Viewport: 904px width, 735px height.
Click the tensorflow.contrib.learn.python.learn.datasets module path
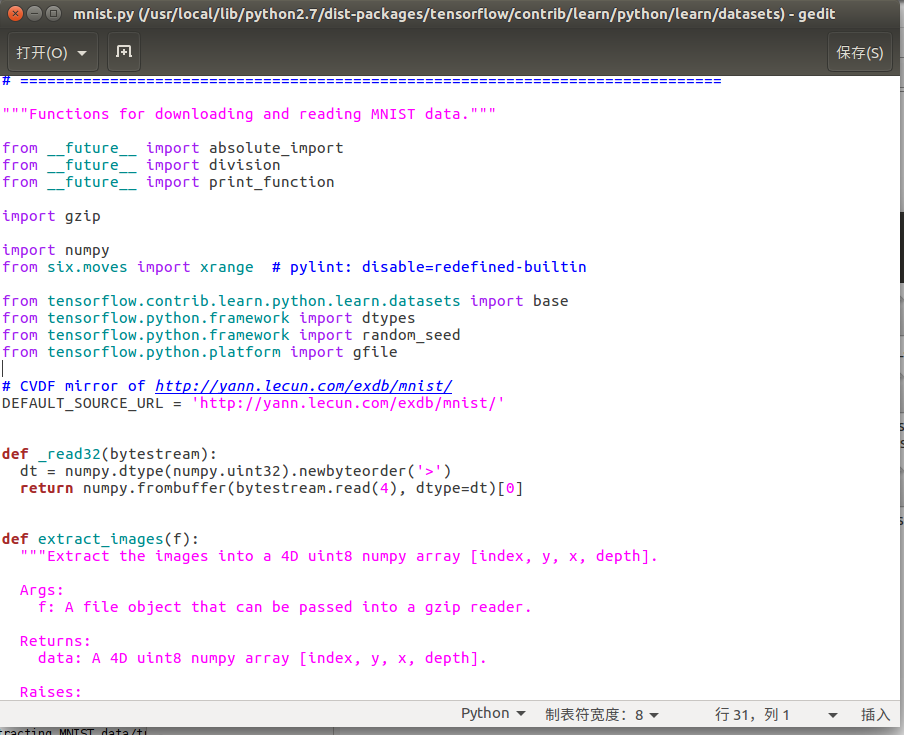(254, 301)
